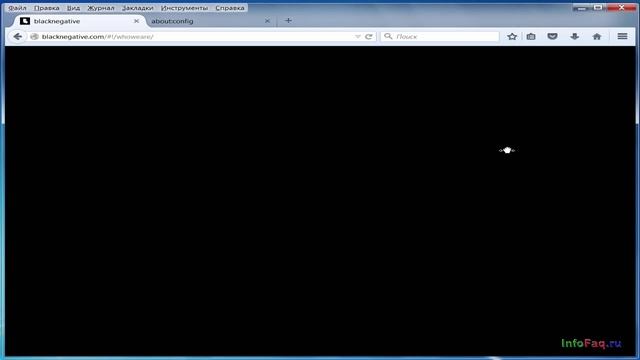
Task: Go back with the back arrow
Action: pyautogui.click(x=18, y=36)
